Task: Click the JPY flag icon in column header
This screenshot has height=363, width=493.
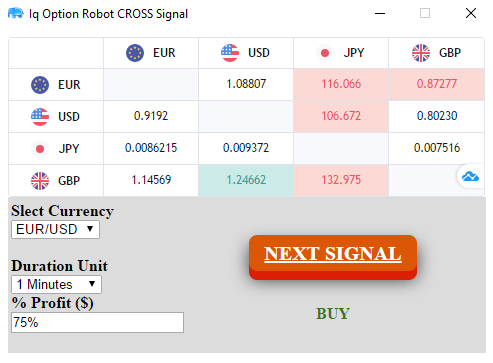Action: (325, 53)
